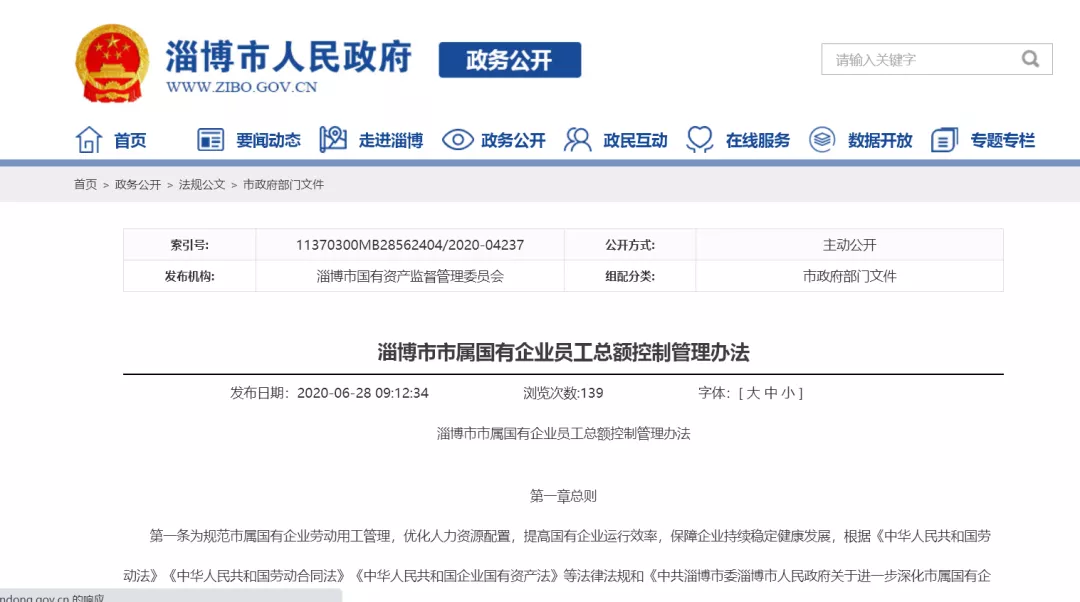Click the magnifier search icon
The image size is (1080, 602).
click(1030, 59)
